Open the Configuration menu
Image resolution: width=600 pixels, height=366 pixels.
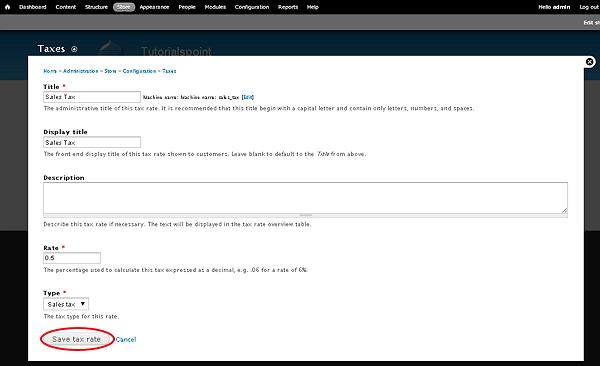point(252,7)
